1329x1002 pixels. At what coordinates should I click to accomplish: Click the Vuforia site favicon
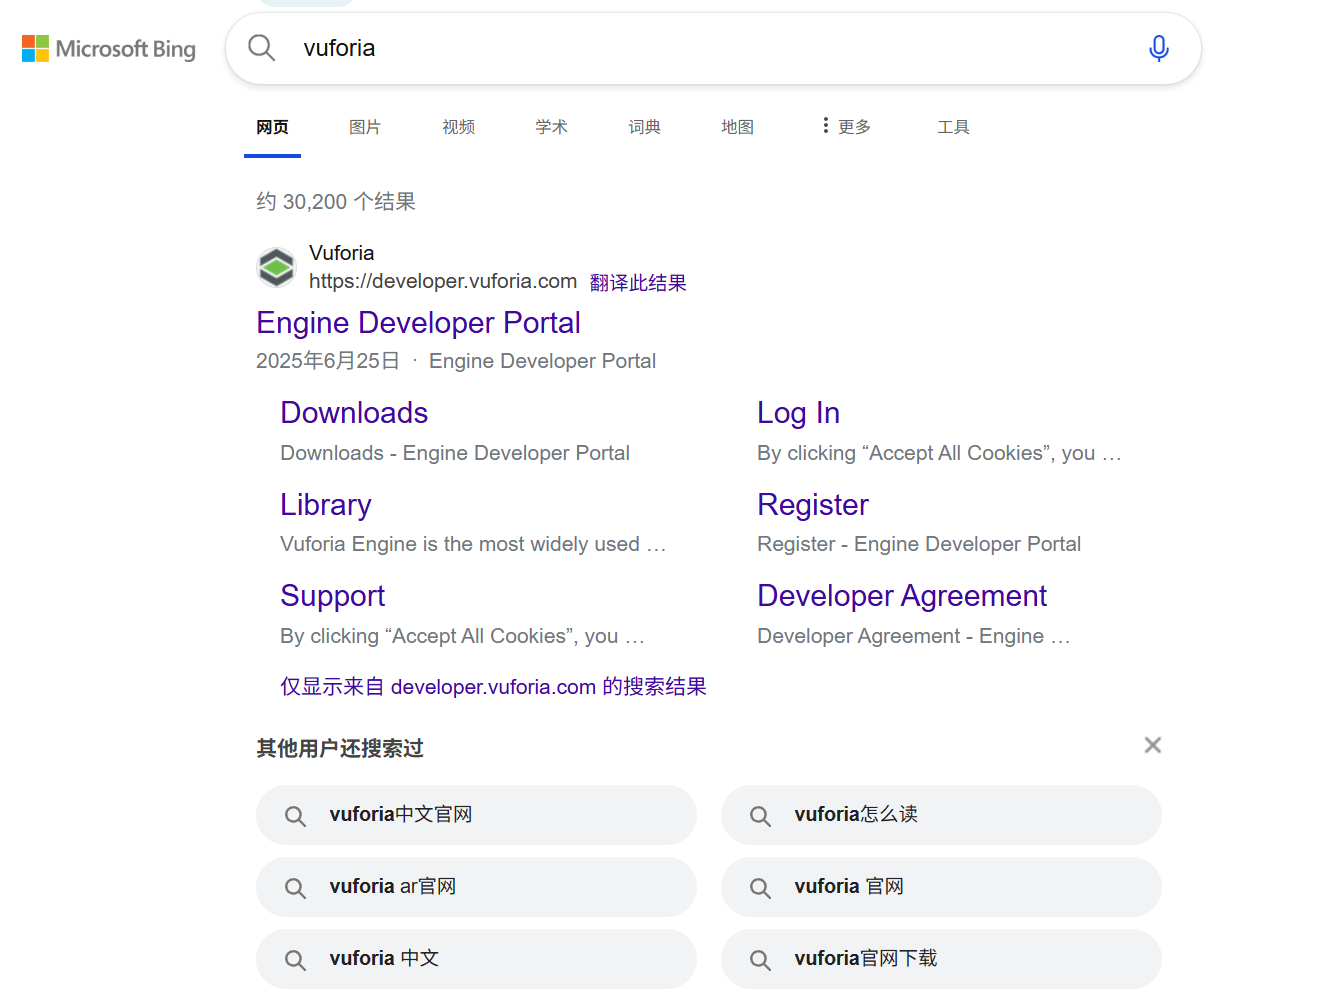click(x=277, y=268)
